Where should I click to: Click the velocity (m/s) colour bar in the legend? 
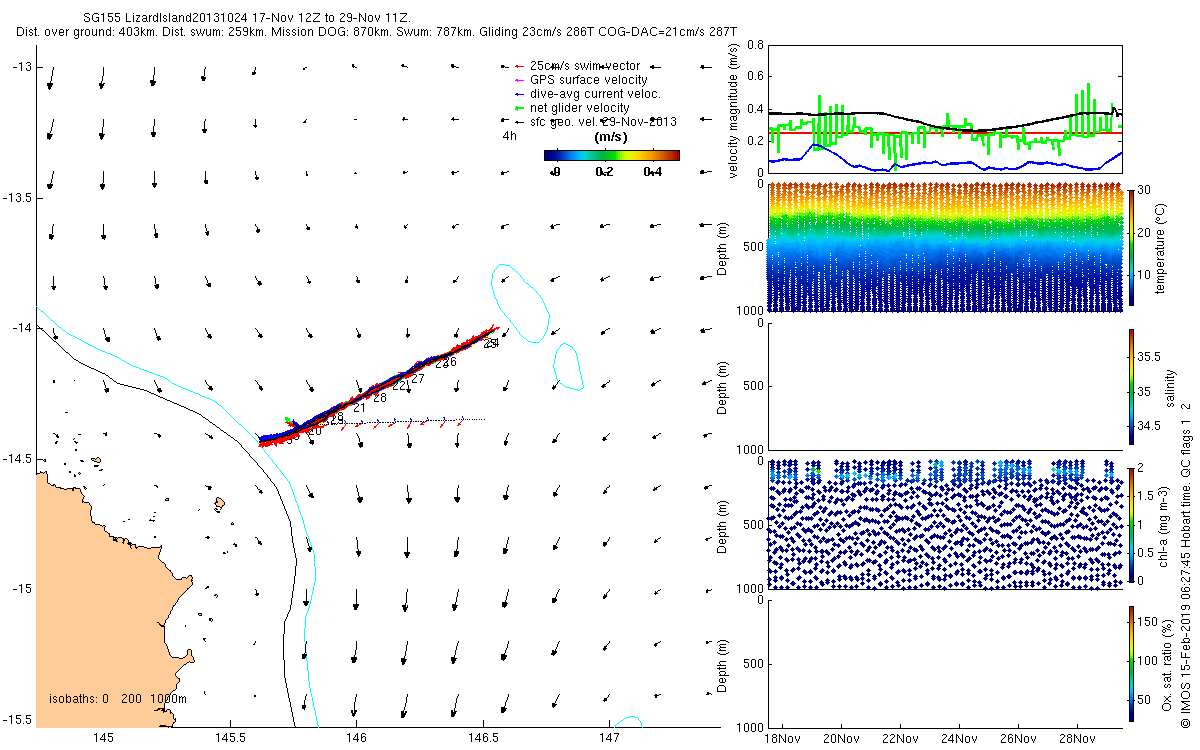pos(612,155)
